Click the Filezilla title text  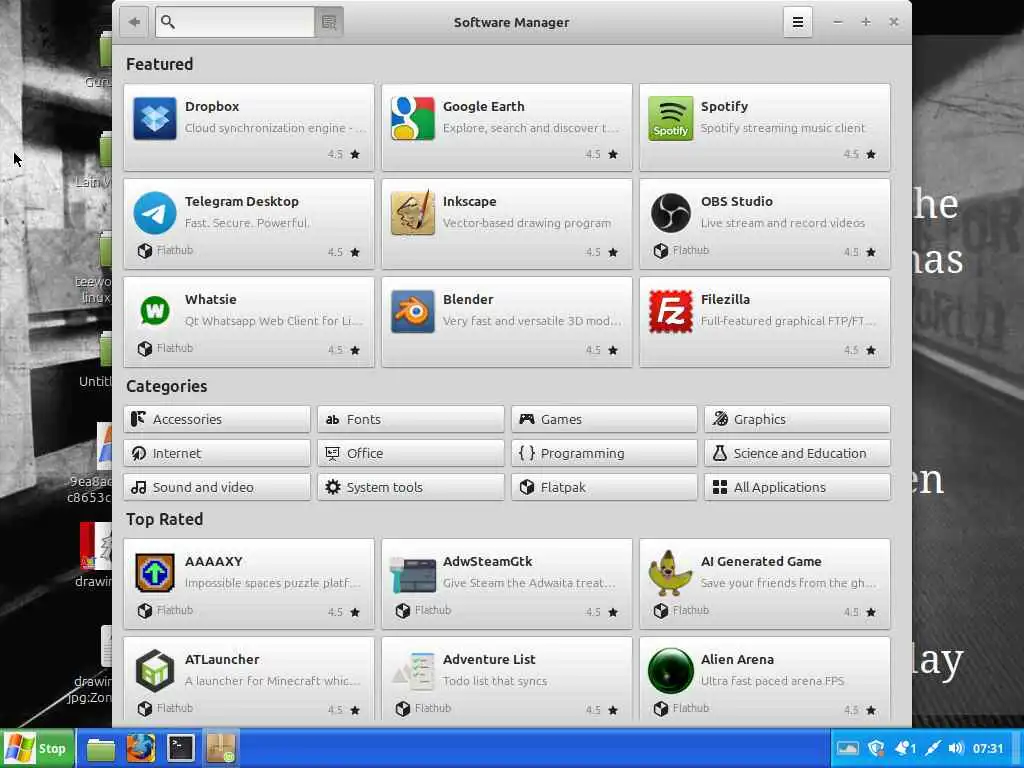(726, 300)
